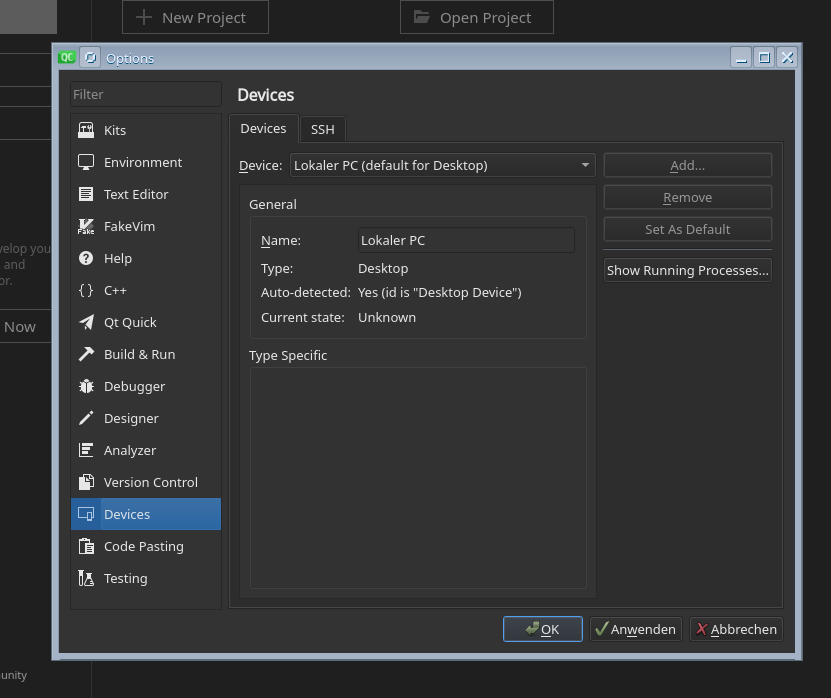
Task: Open the Text Editor category icon
Action: pos(86,194)
